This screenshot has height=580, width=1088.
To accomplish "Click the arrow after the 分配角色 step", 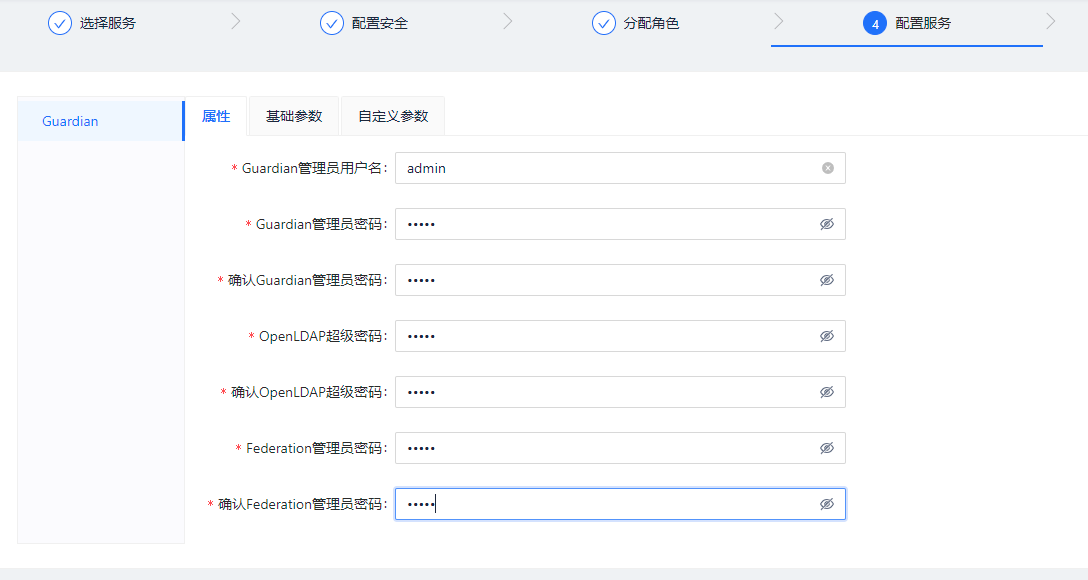I will click(x=779, y=22).
